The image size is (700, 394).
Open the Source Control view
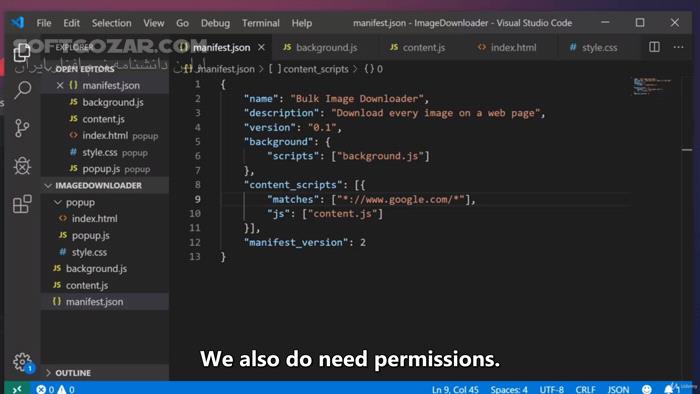point(22,128)
